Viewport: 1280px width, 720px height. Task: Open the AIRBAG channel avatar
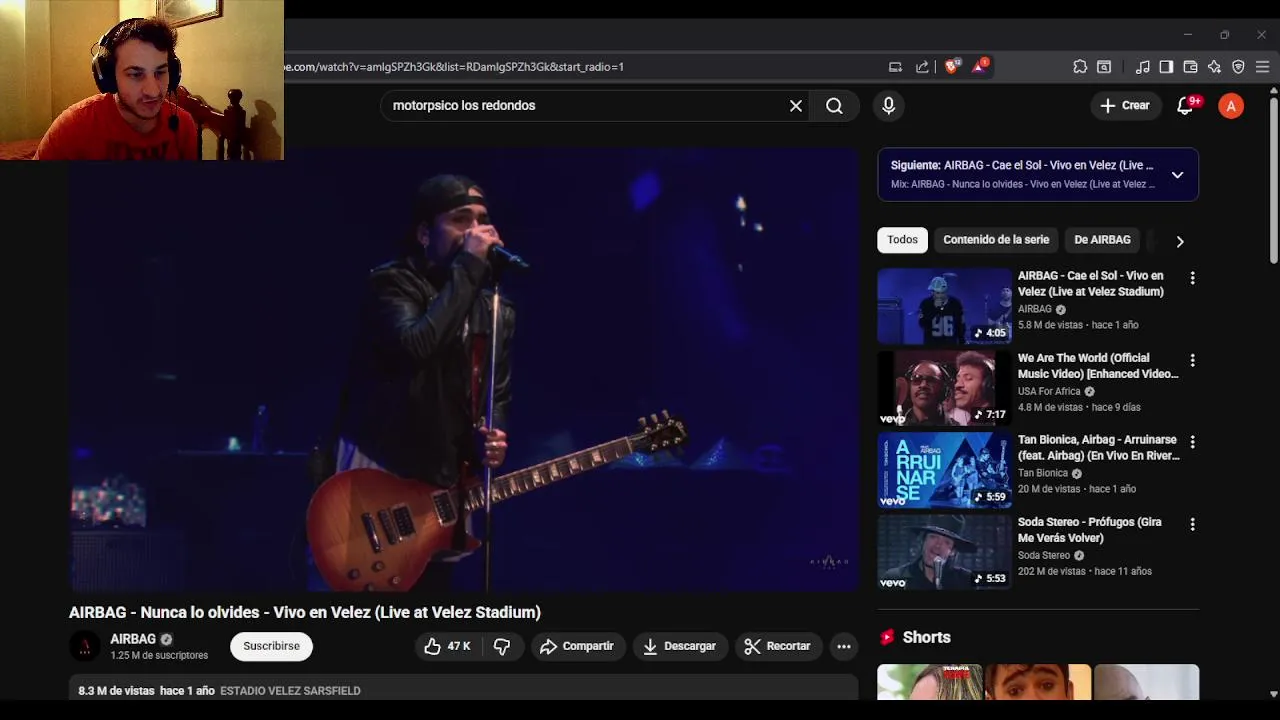[85, 647]
